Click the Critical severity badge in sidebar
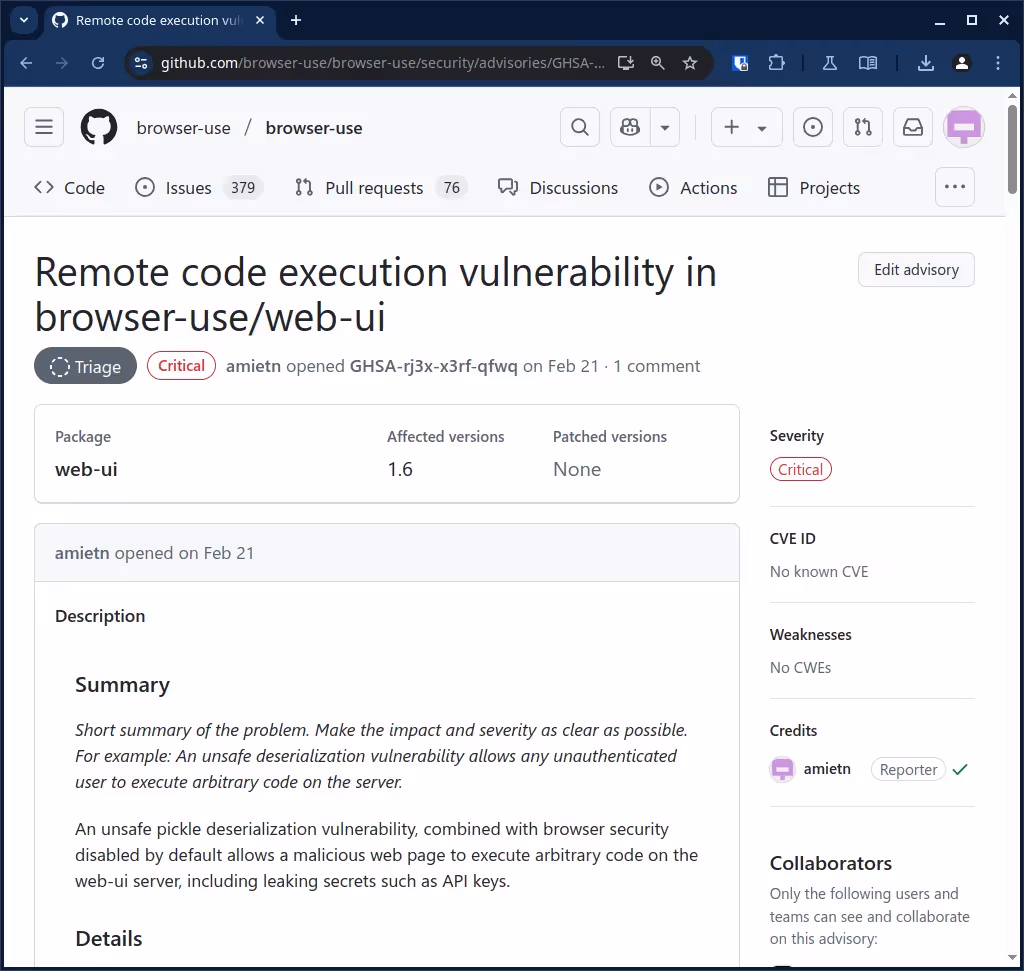This screenshot has height=971, width=1024. point(801,470)
